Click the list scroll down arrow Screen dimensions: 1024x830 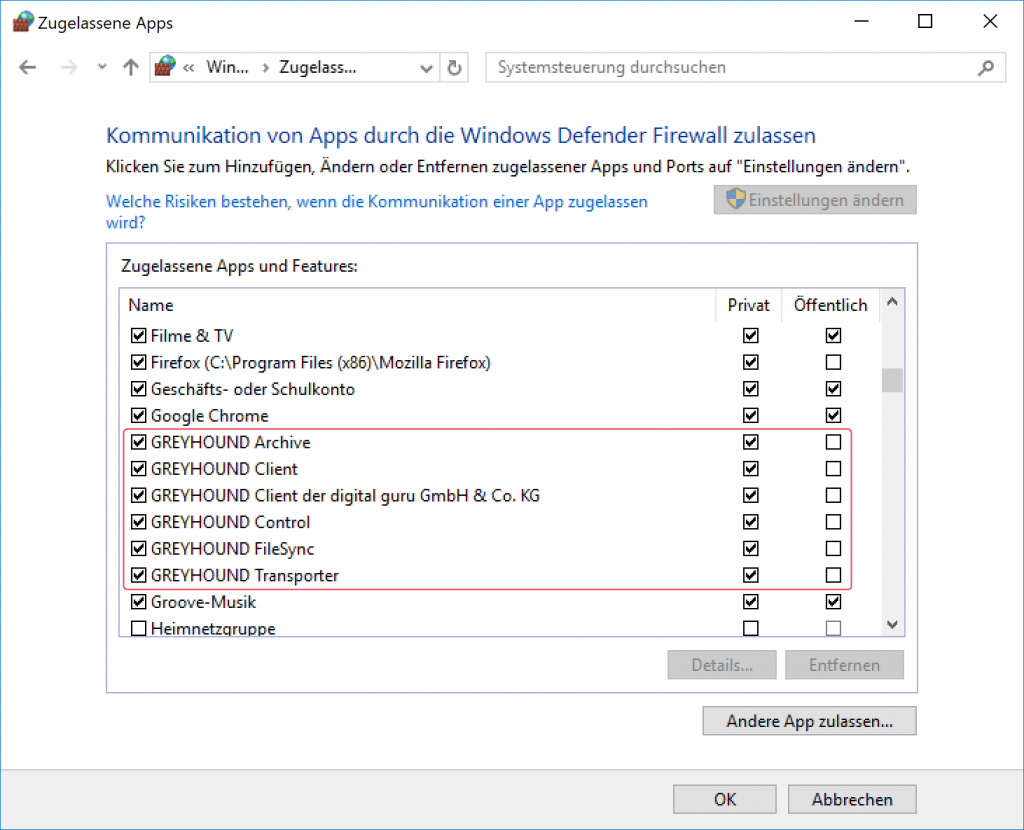[x=892, y=624]
